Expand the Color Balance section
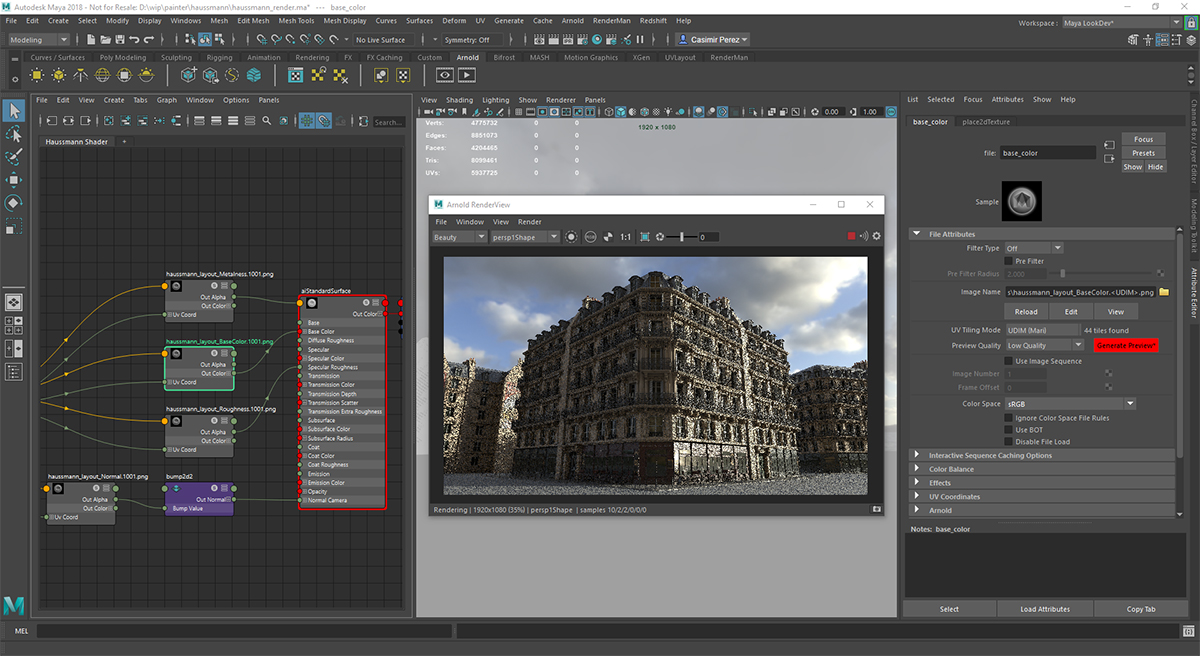 pyautogui.click(x=950, y=469)
